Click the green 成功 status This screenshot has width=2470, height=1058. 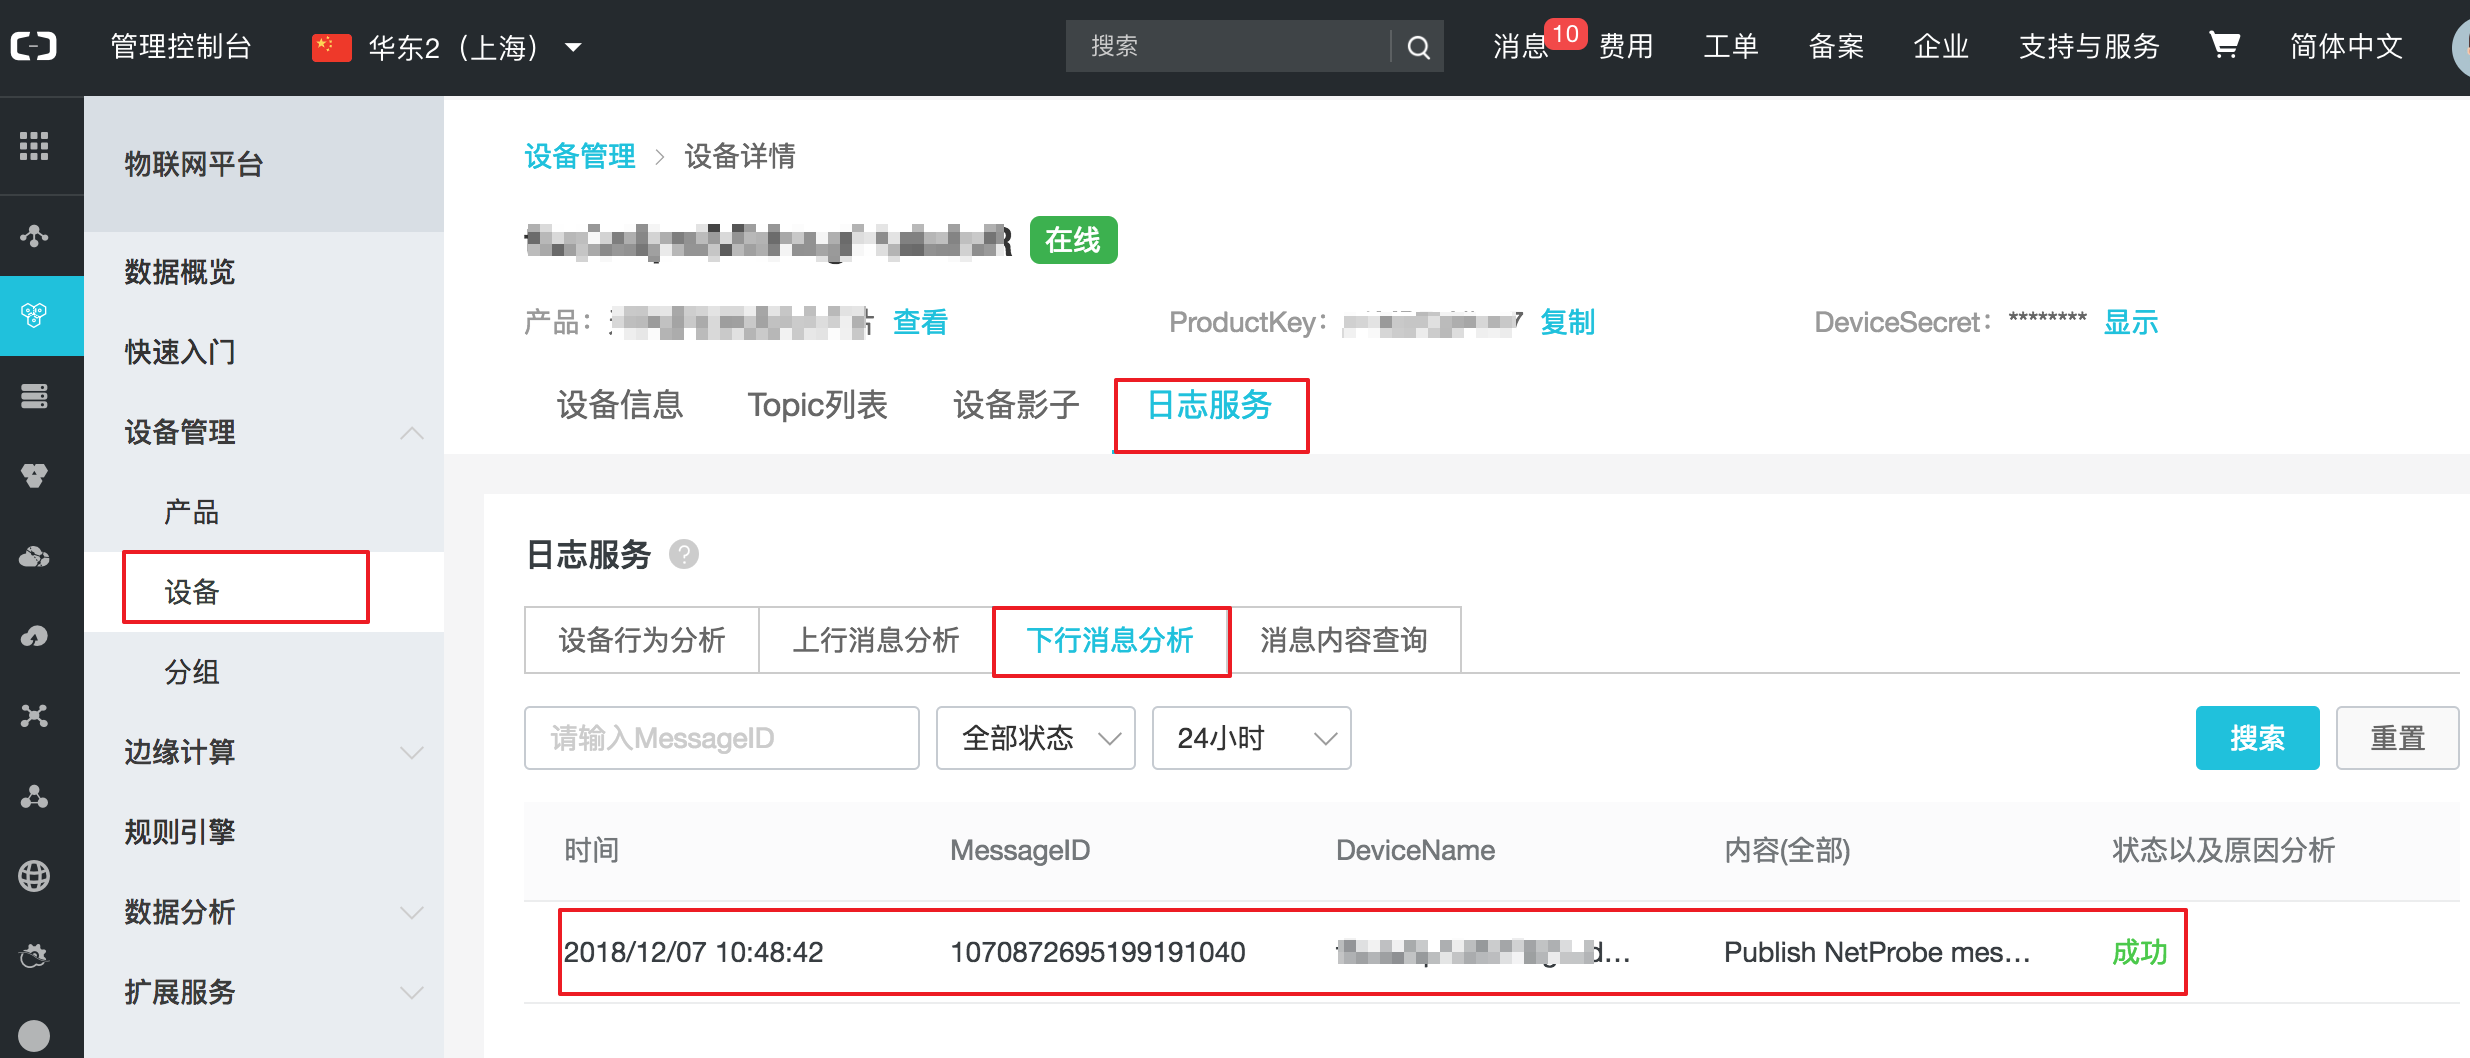click(2140, 952)
